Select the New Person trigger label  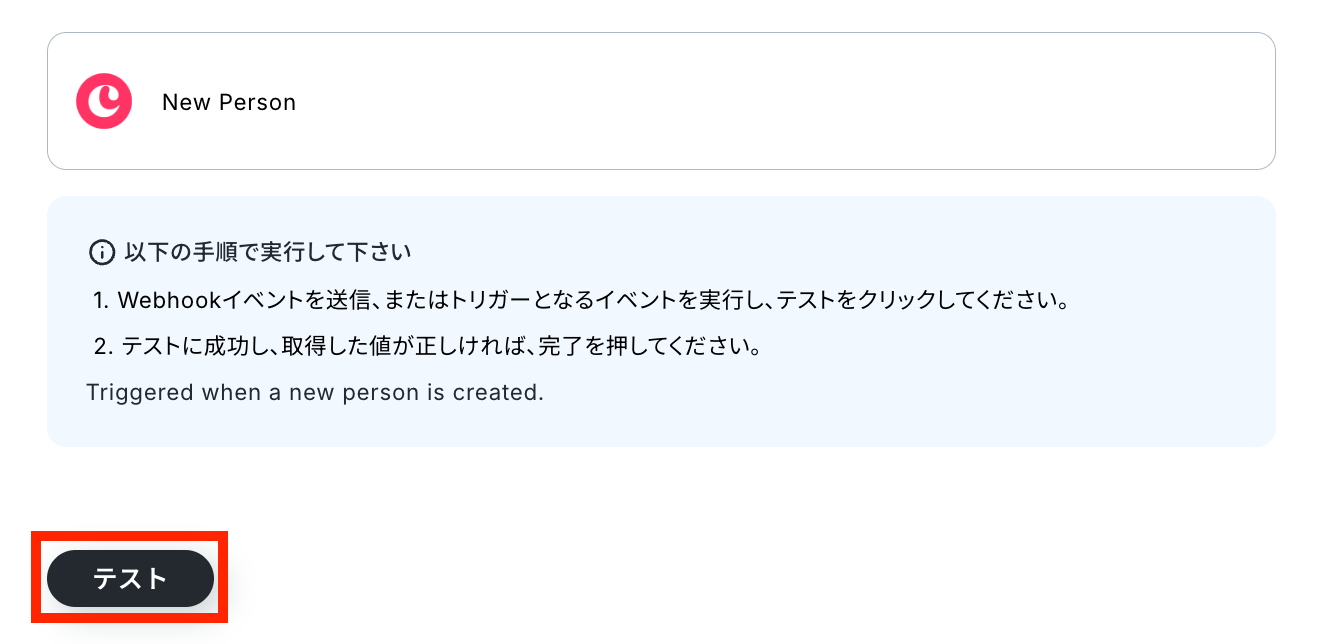[229, 102]
